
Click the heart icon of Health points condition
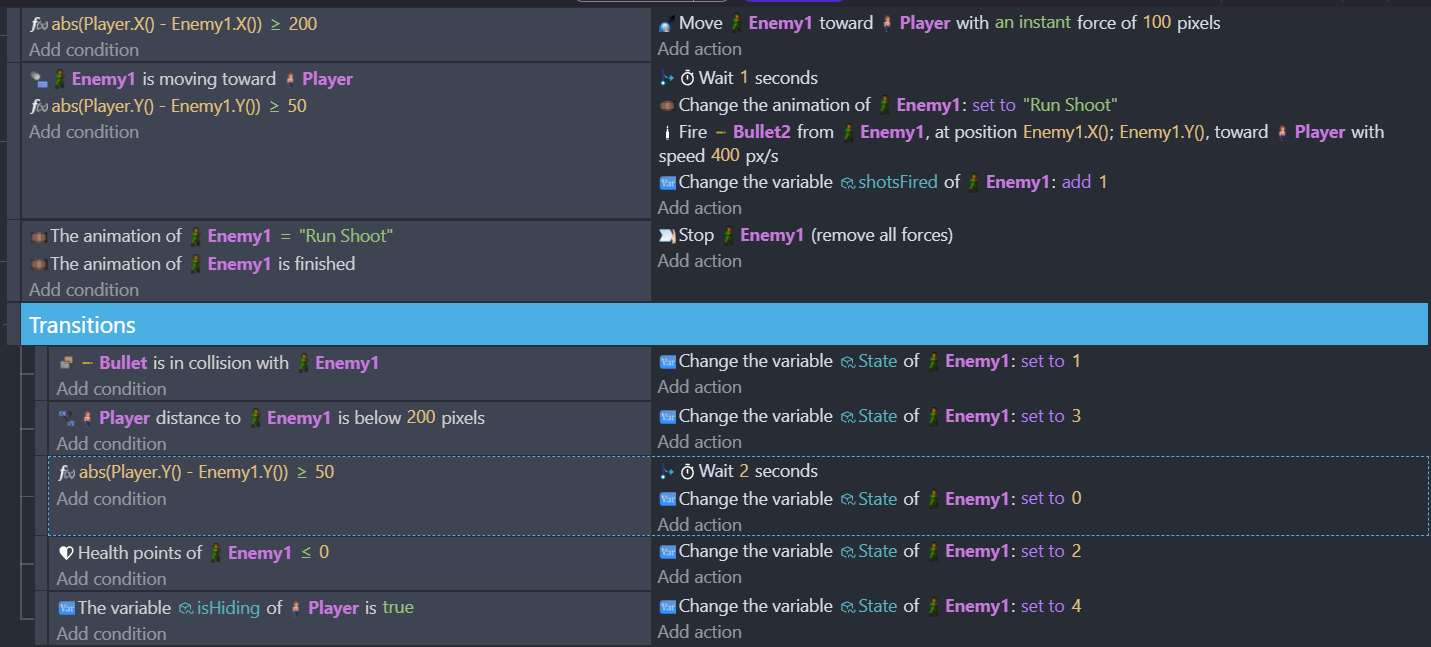click(66, 553)
